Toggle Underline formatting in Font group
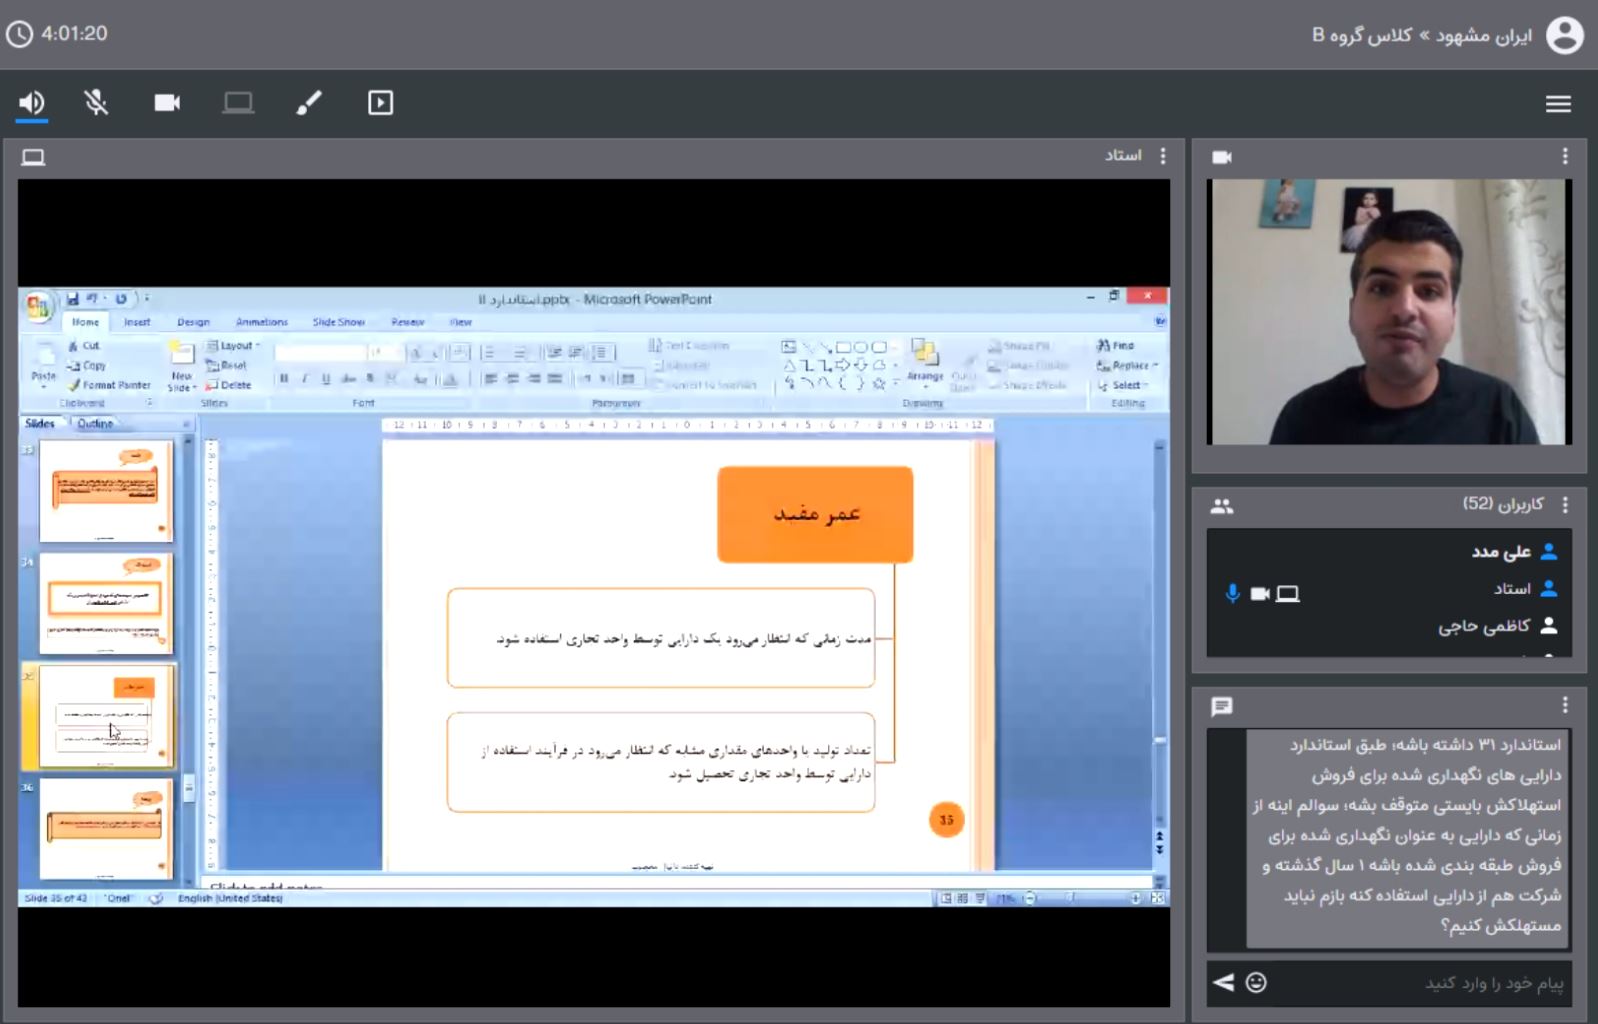1598x1024 pixels. click(x=326, y=379)
